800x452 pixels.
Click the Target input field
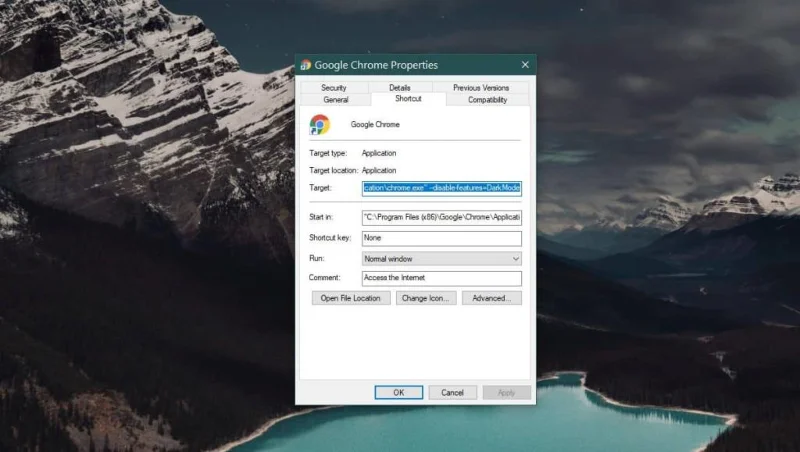pos(442,188)
